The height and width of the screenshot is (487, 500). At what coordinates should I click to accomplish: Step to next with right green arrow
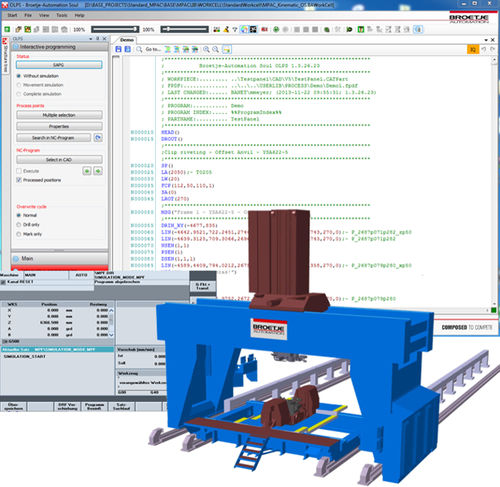click(98, 171)
